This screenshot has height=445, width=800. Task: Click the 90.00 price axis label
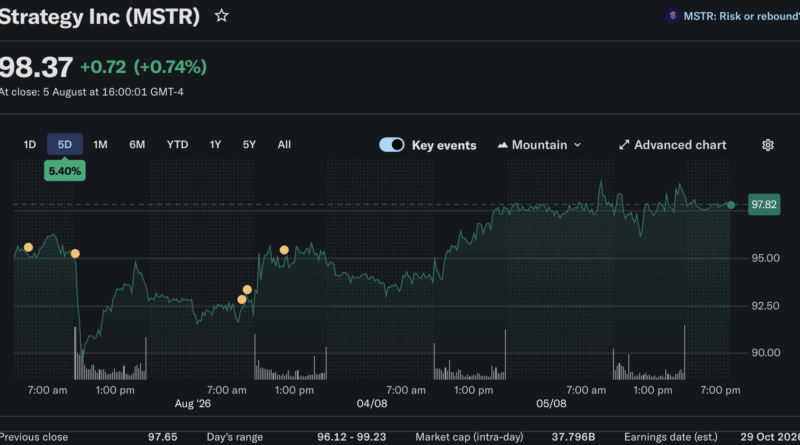click(x=765, y=353)
